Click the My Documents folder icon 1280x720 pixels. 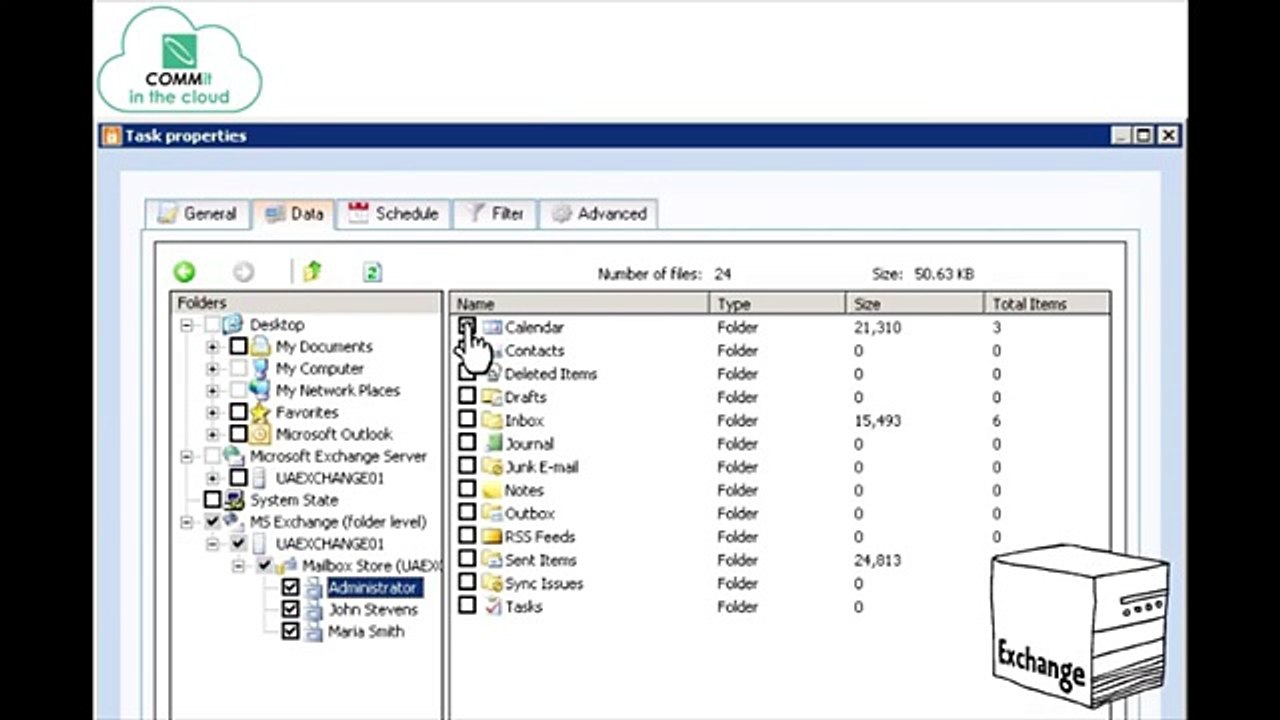point(260,346)
